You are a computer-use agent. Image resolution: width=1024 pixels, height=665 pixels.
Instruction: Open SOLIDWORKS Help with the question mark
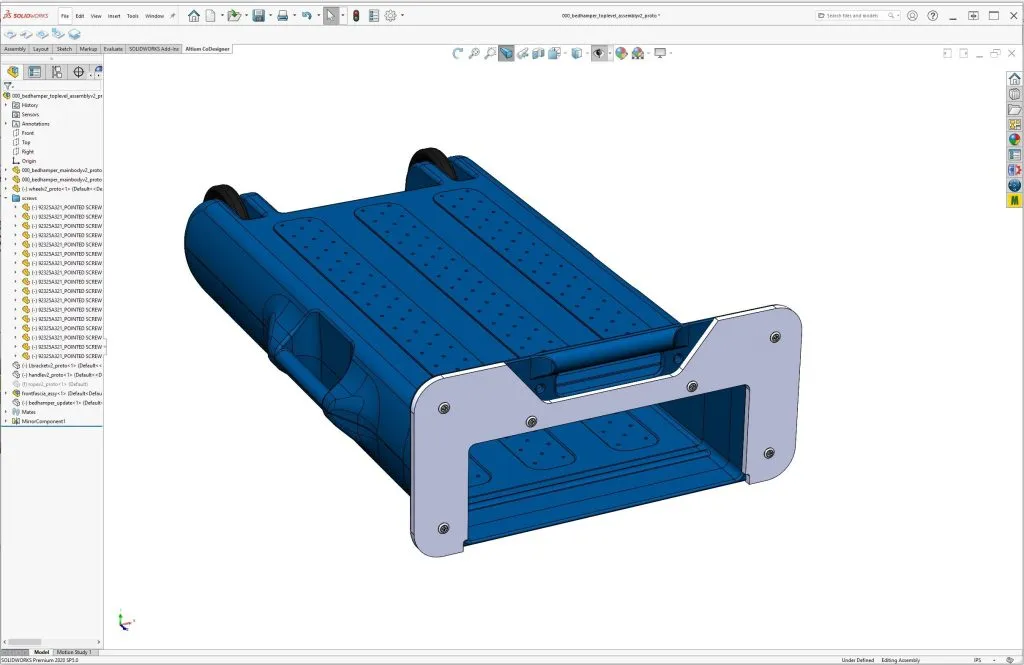click(x=931, y=15)
